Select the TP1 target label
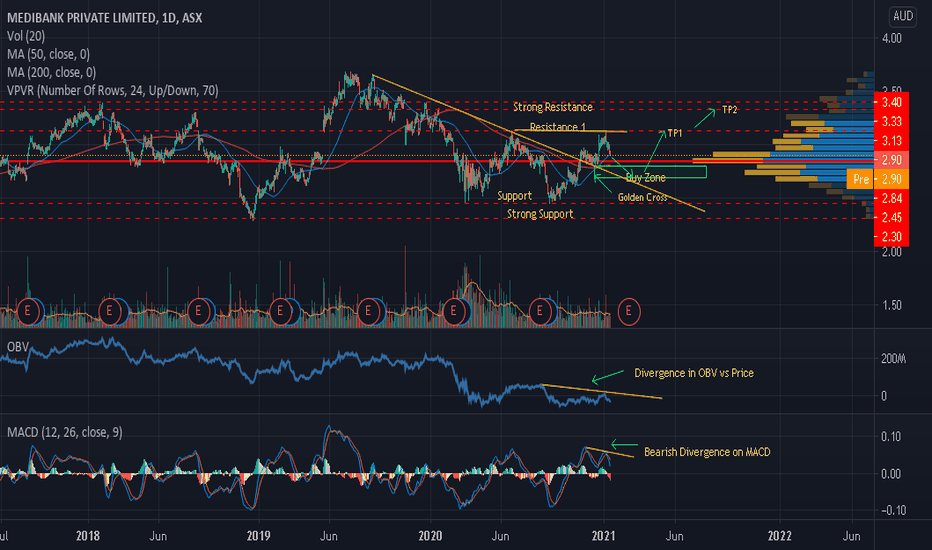This screenshot has width=932, height=550. tap(675, 133)
